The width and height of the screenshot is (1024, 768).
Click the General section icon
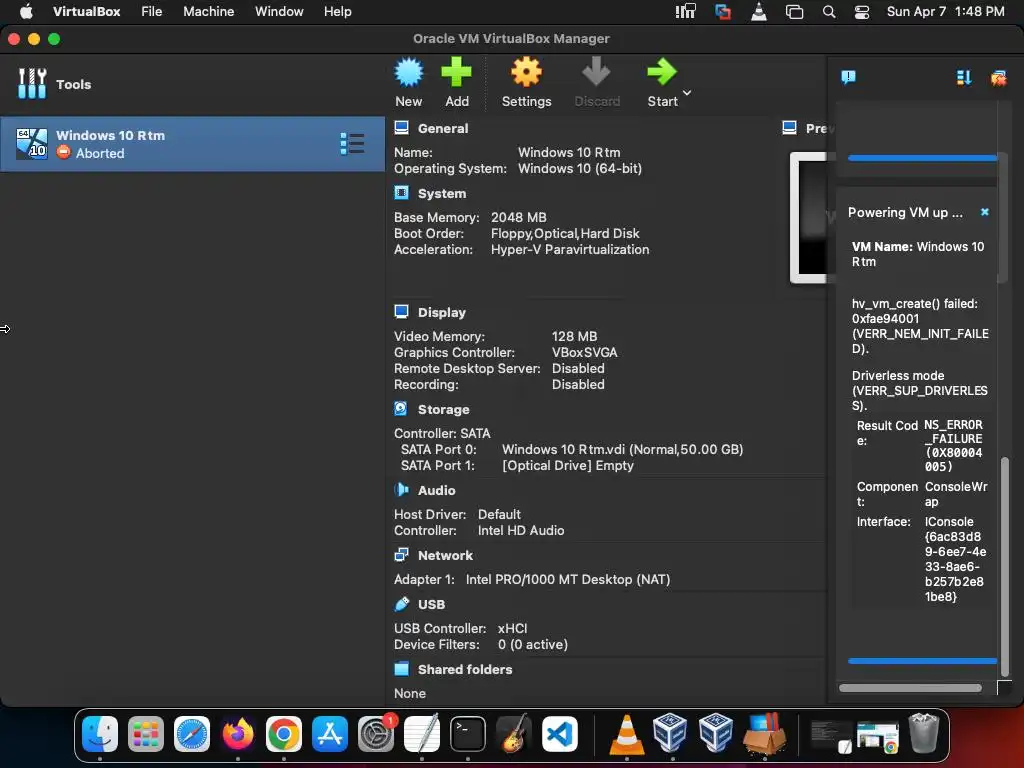pyautogui.click(x=402, y=128)
